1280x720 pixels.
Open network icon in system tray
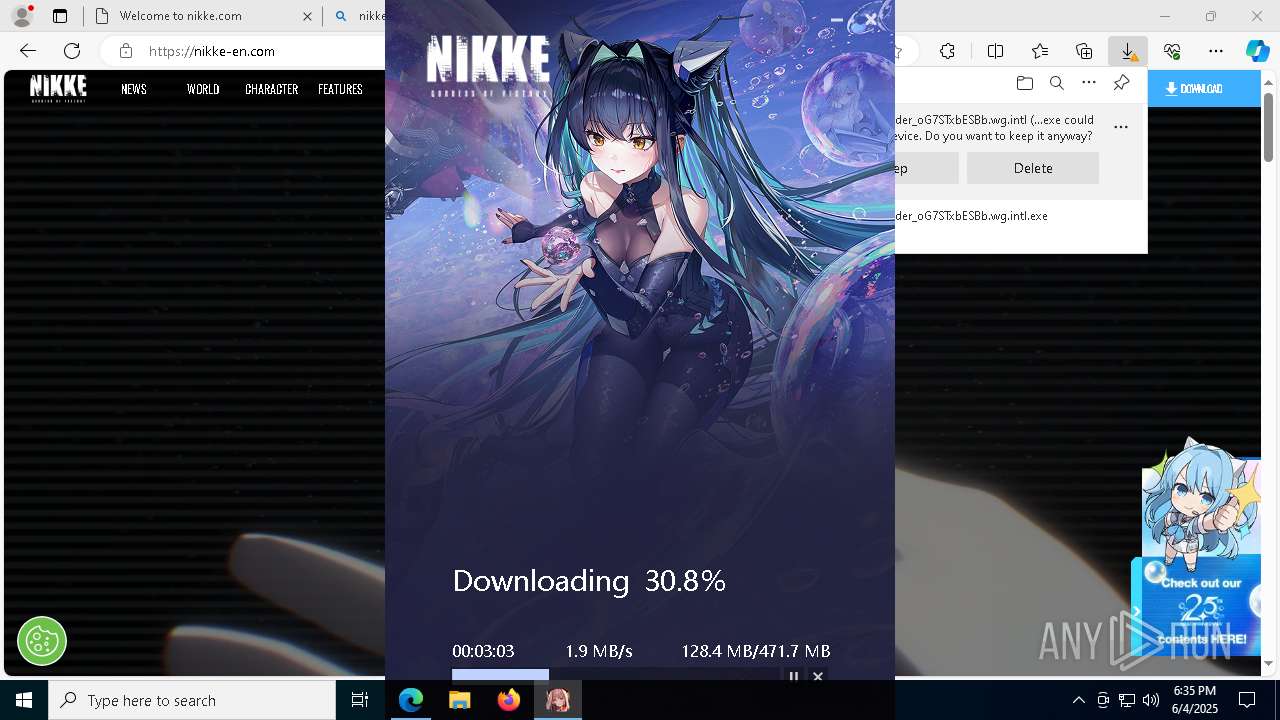click(1127, 700)
